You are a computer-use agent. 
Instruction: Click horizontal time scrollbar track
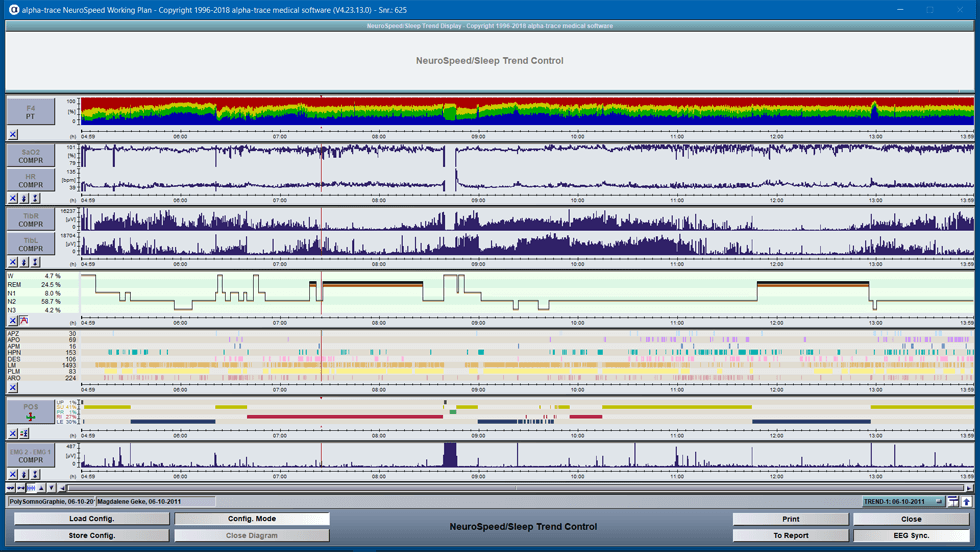(x=516, y=488)
